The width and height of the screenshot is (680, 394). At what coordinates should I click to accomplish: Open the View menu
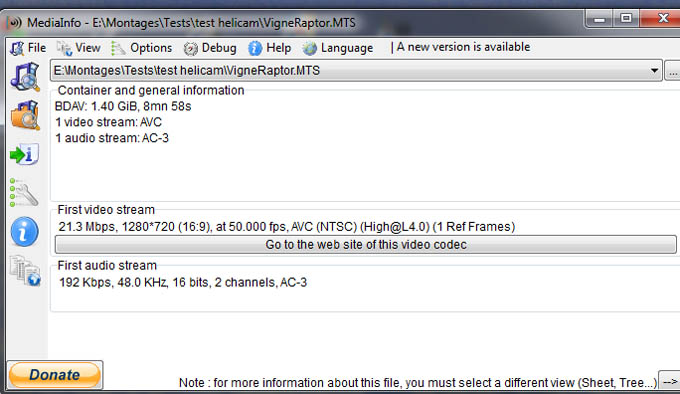point(79,48)
